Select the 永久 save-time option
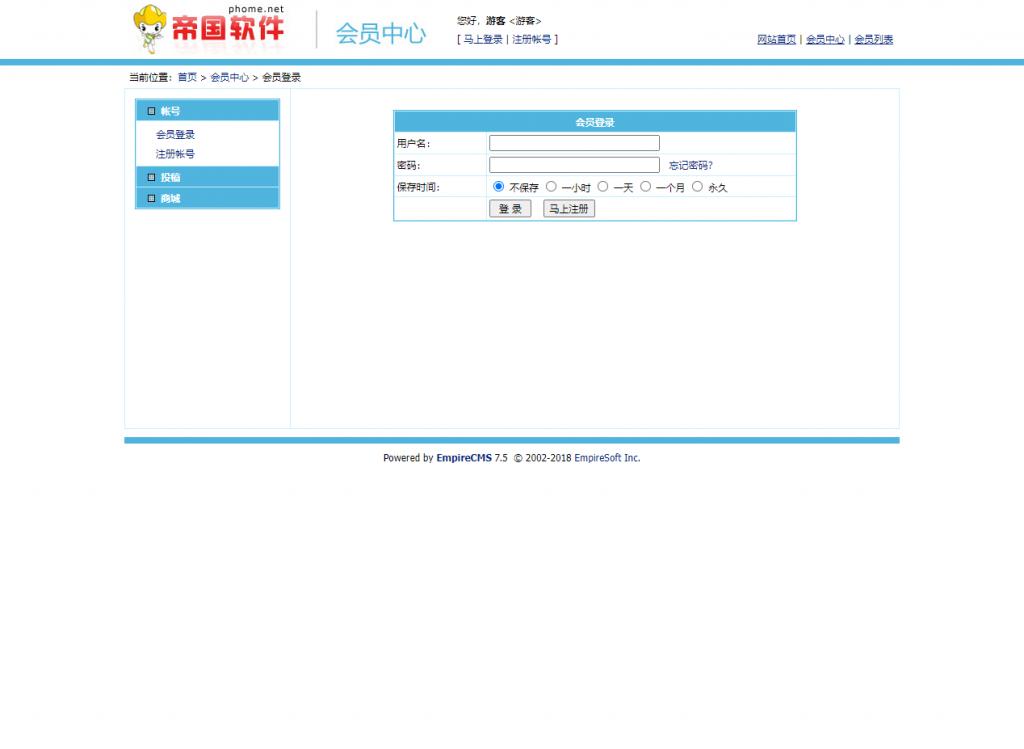Image resolution: width=1024 pixels, height=749 pixels. [x=697, y=187]
